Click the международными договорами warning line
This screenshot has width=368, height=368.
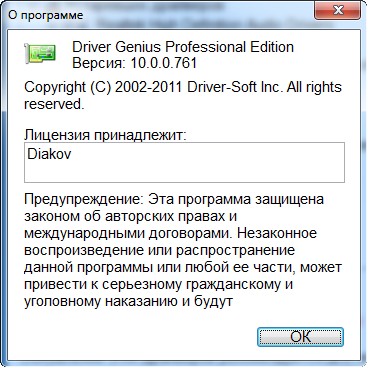coord(170,233)
